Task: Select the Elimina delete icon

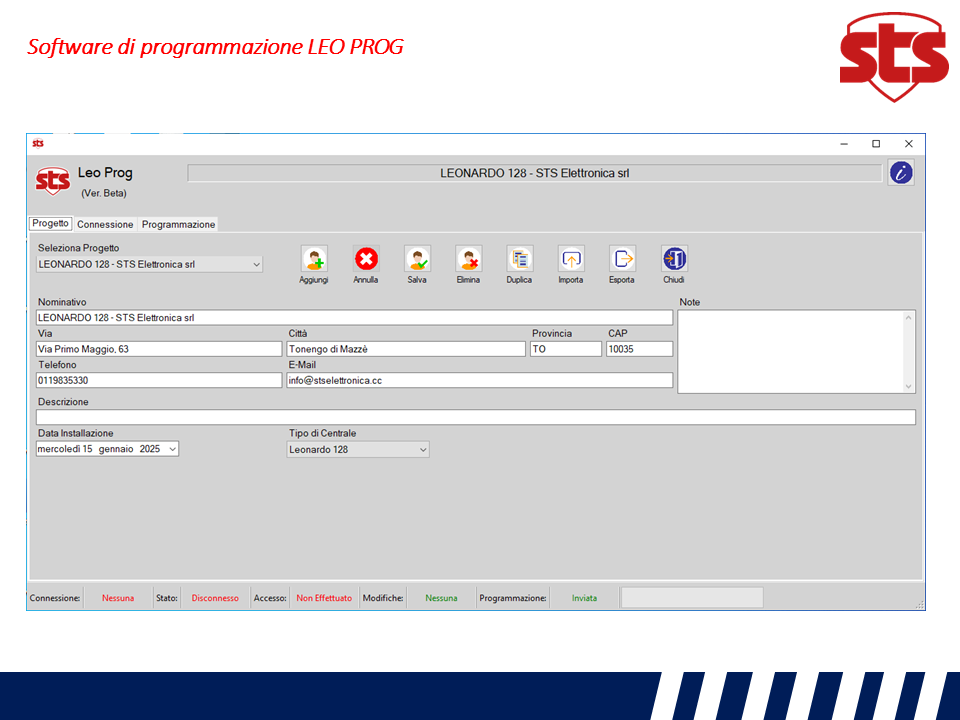Action: [x=468, y=259]
